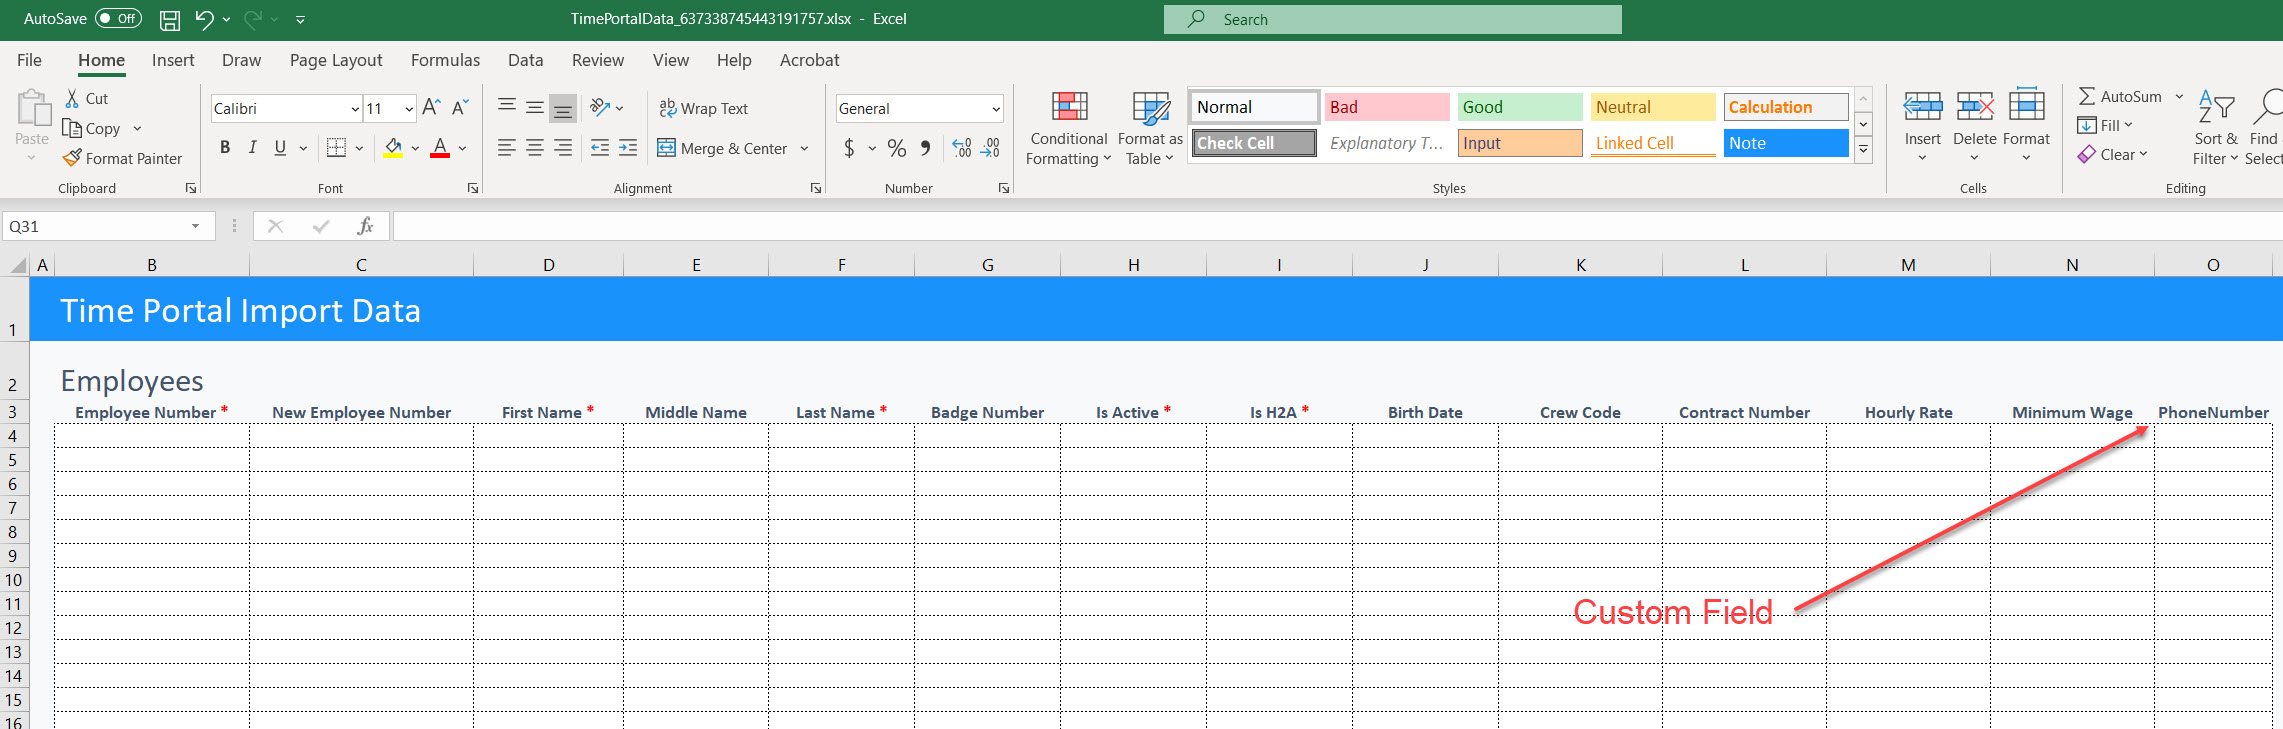The image size is (2283, 729).
Task: Click the Search box in title bar
Action: click(1392, 19)
